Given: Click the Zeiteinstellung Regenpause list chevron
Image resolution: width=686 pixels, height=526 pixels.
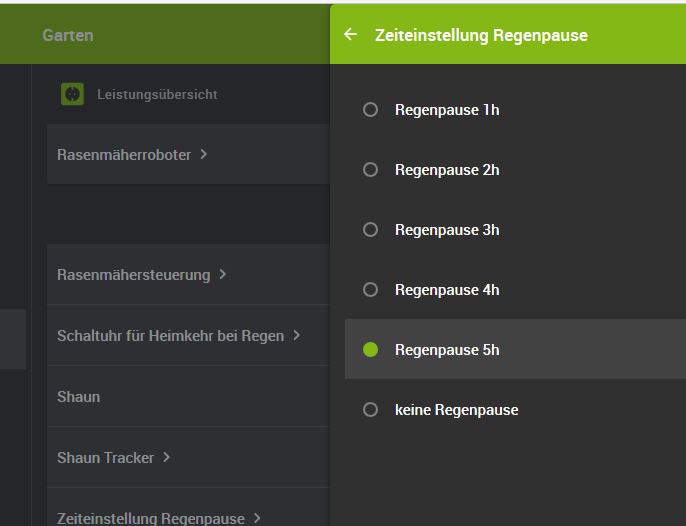Looking at the screenshot, I should point(257,518).
